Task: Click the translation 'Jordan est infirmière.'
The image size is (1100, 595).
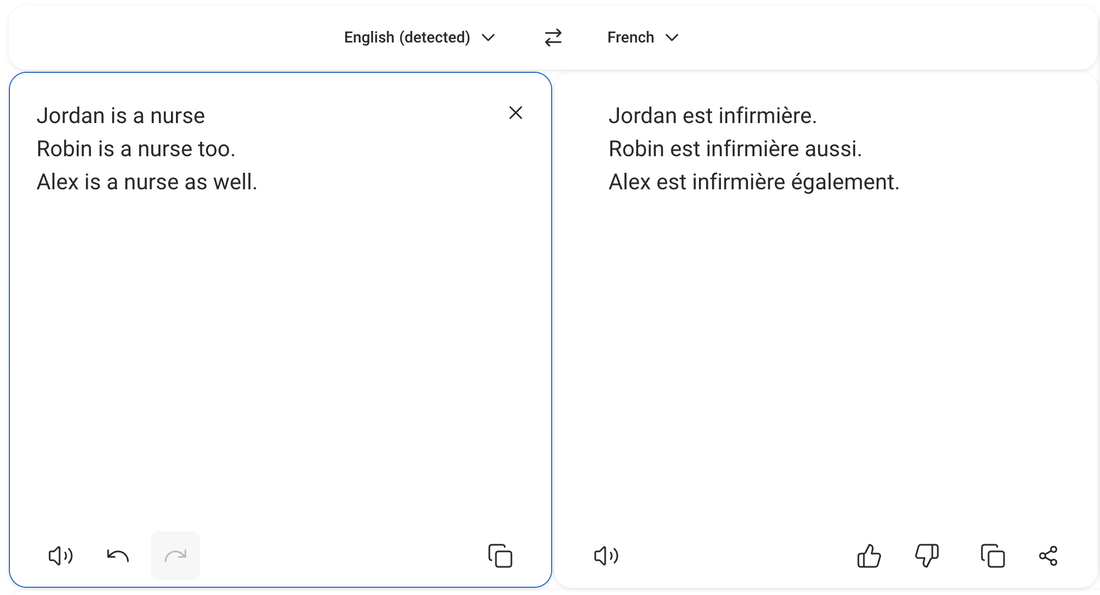Action: (x=713, y=116)
